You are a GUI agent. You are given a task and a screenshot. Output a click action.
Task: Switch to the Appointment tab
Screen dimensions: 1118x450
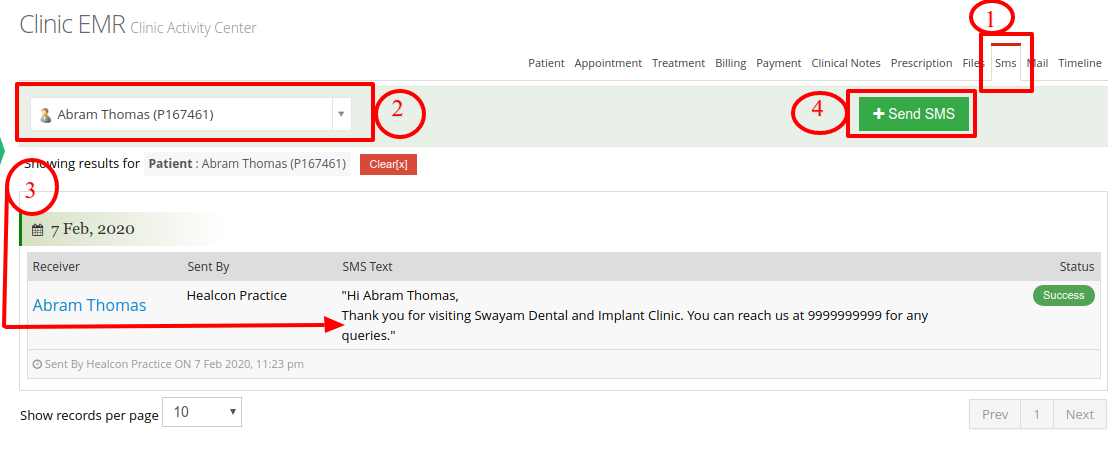pos(607,63)
